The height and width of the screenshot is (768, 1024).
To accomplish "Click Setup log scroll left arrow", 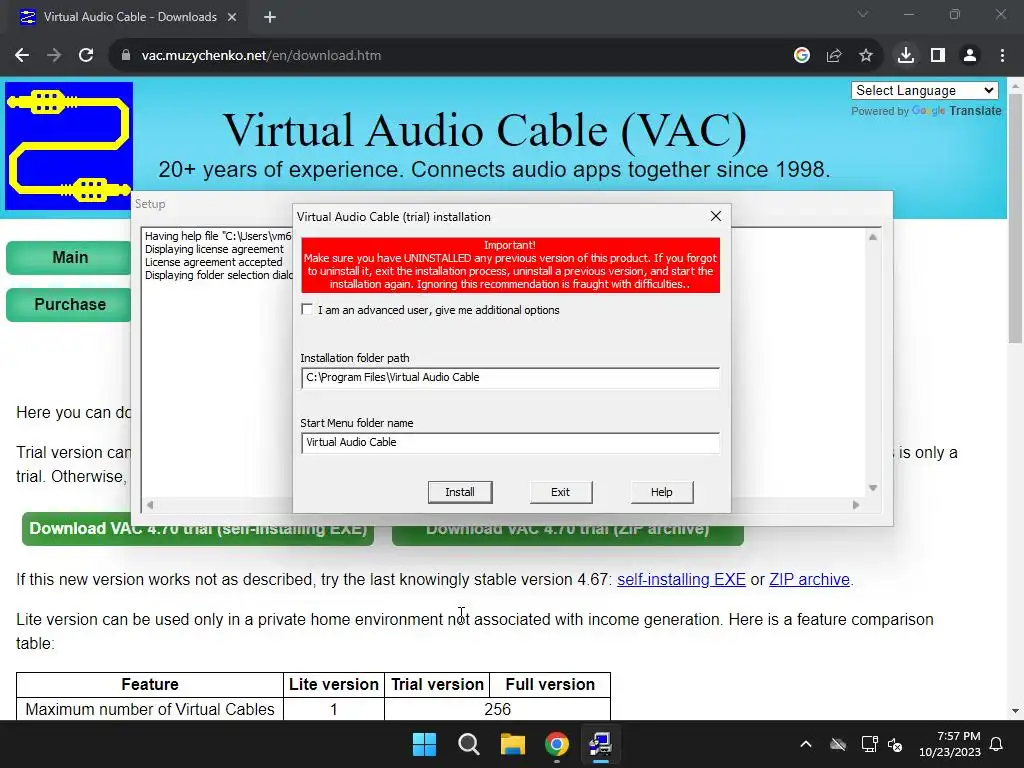I will [x=150, y=504].
